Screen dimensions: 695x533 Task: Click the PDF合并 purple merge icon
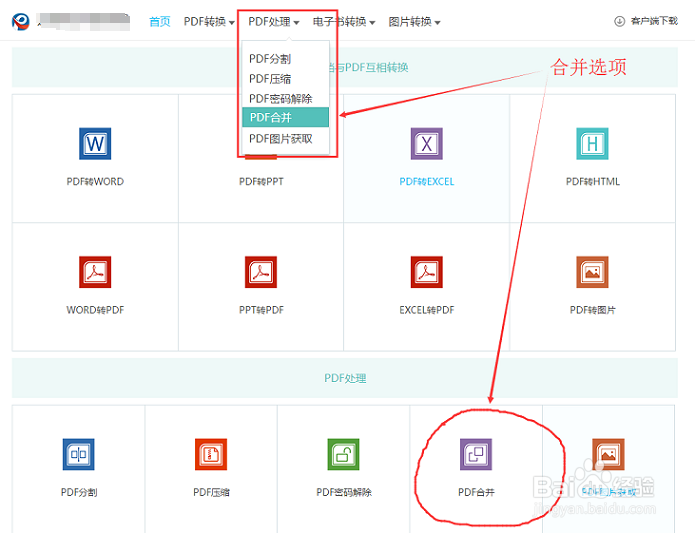coord(476,454)
